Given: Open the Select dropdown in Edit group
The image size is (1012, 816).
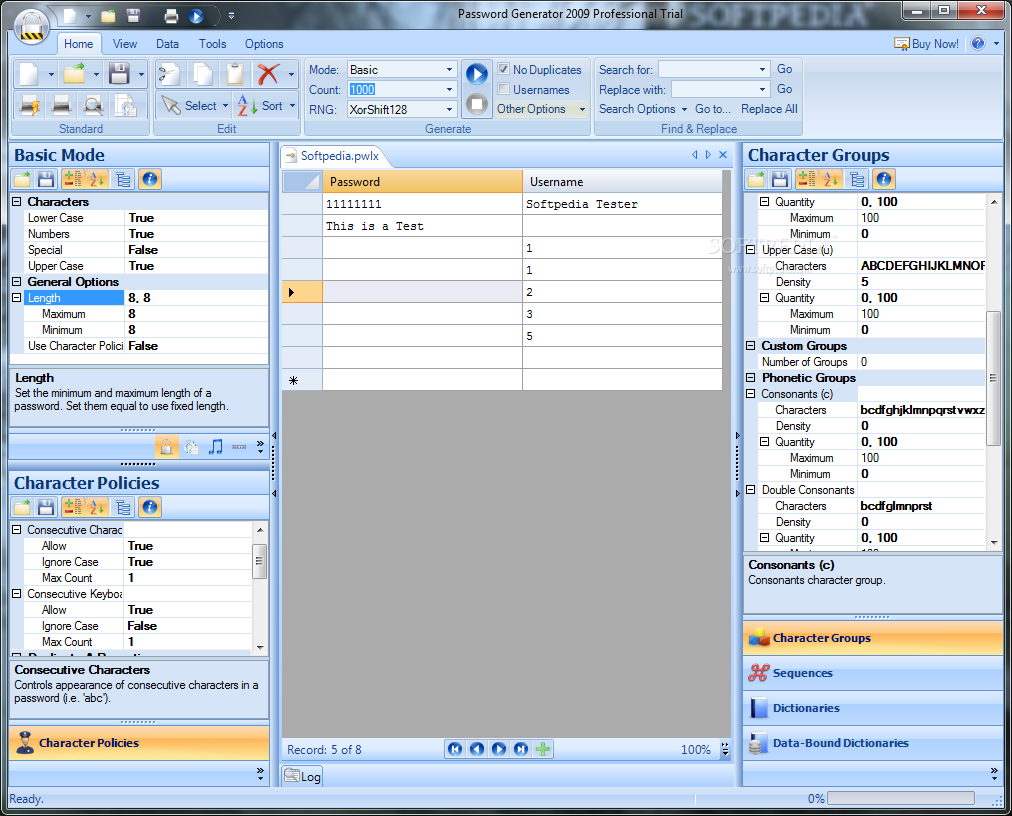Looking at the screenshot, I should [225, 105].
